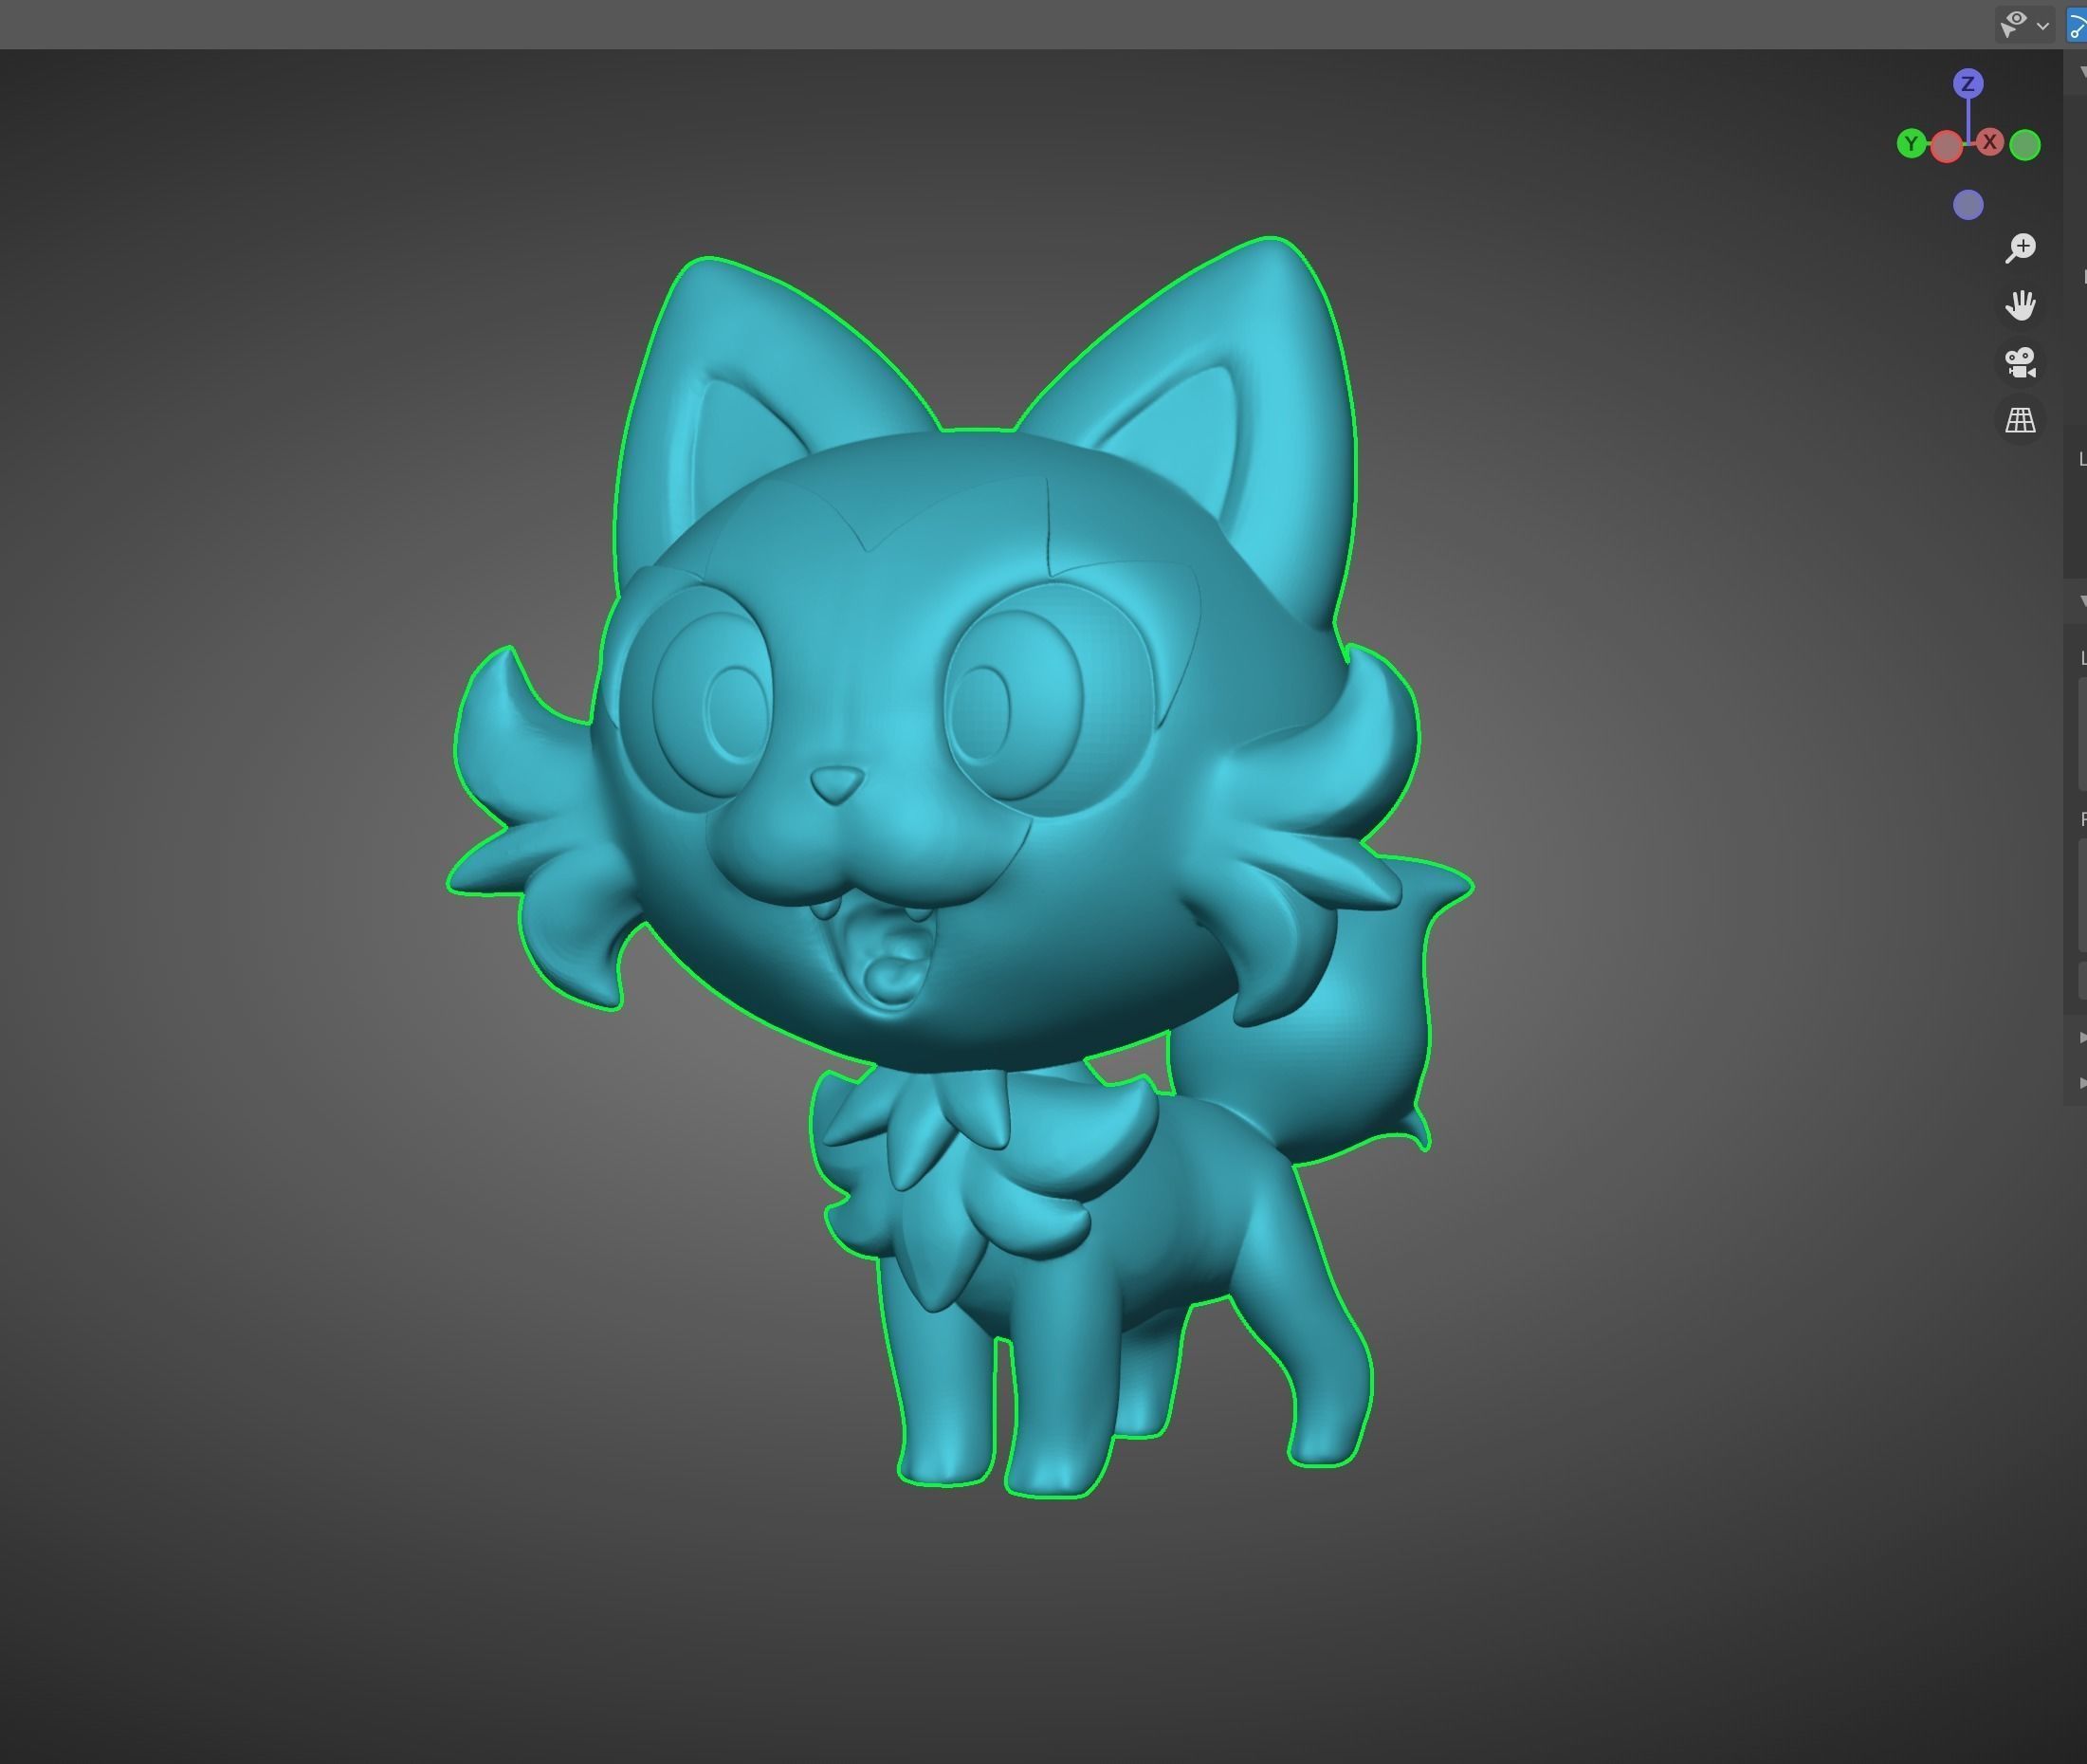Click the zoom magnifier viewport icon
This screenshot has width=2087, height=1764.
[x=2020, y=248]
